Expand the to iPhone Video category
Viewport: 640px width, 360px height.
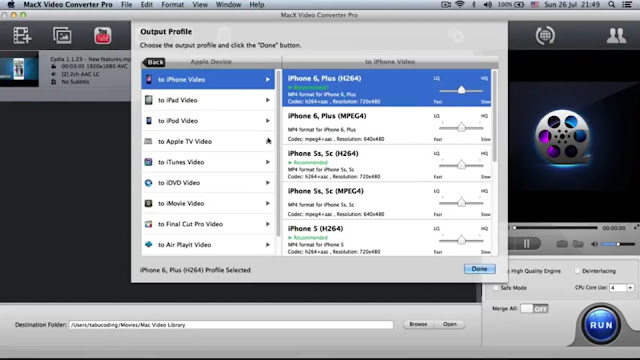tap(208, 80)
